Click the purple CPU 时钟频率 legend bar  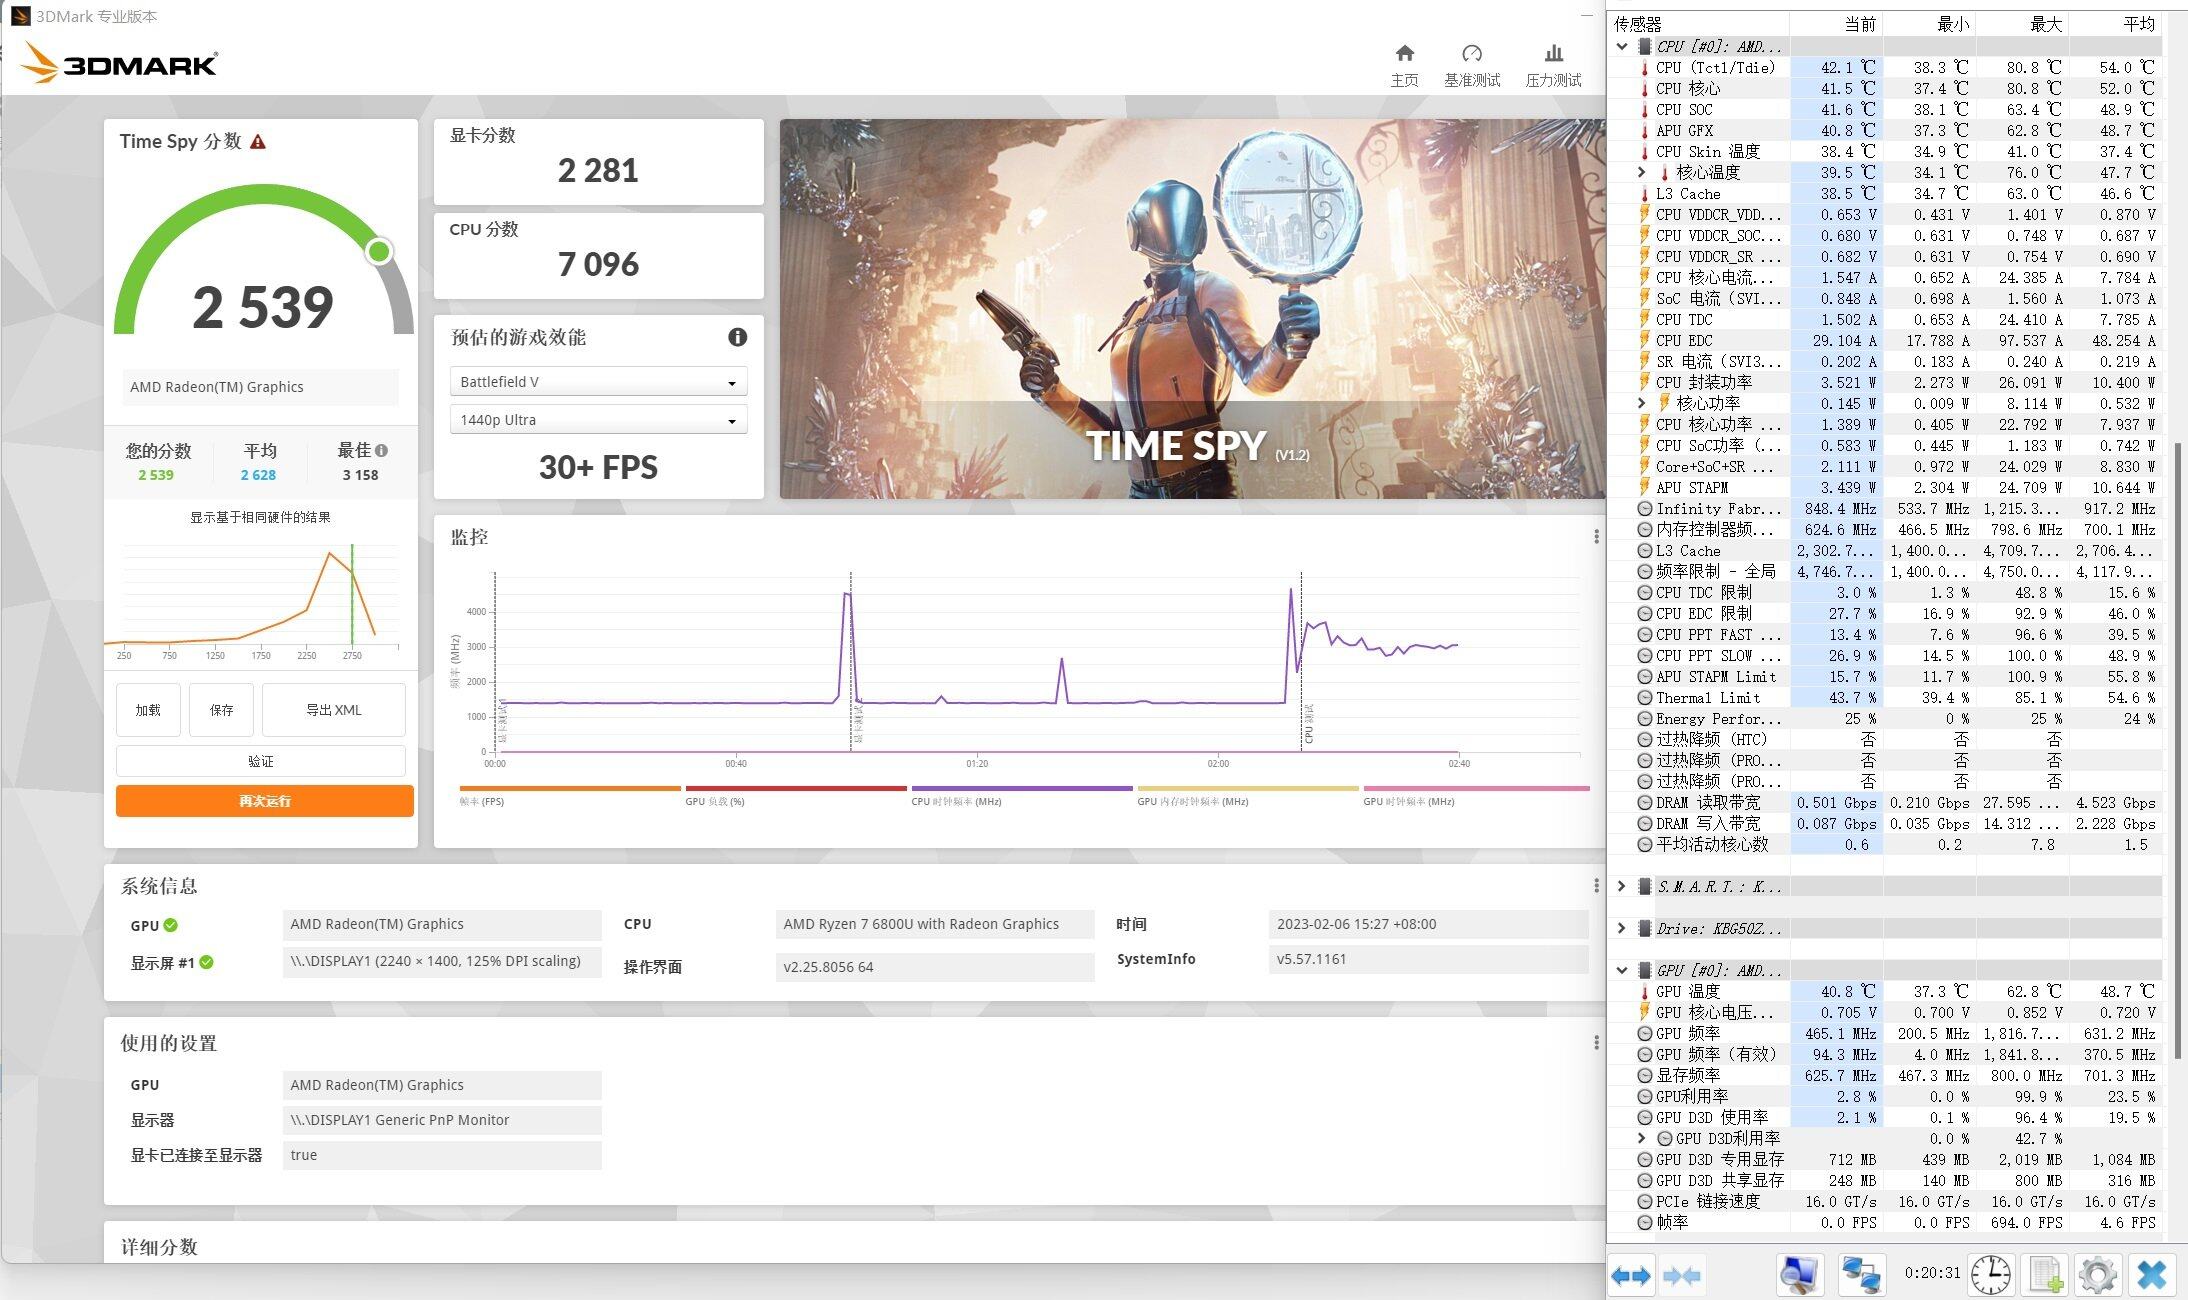pos(1022,789)
